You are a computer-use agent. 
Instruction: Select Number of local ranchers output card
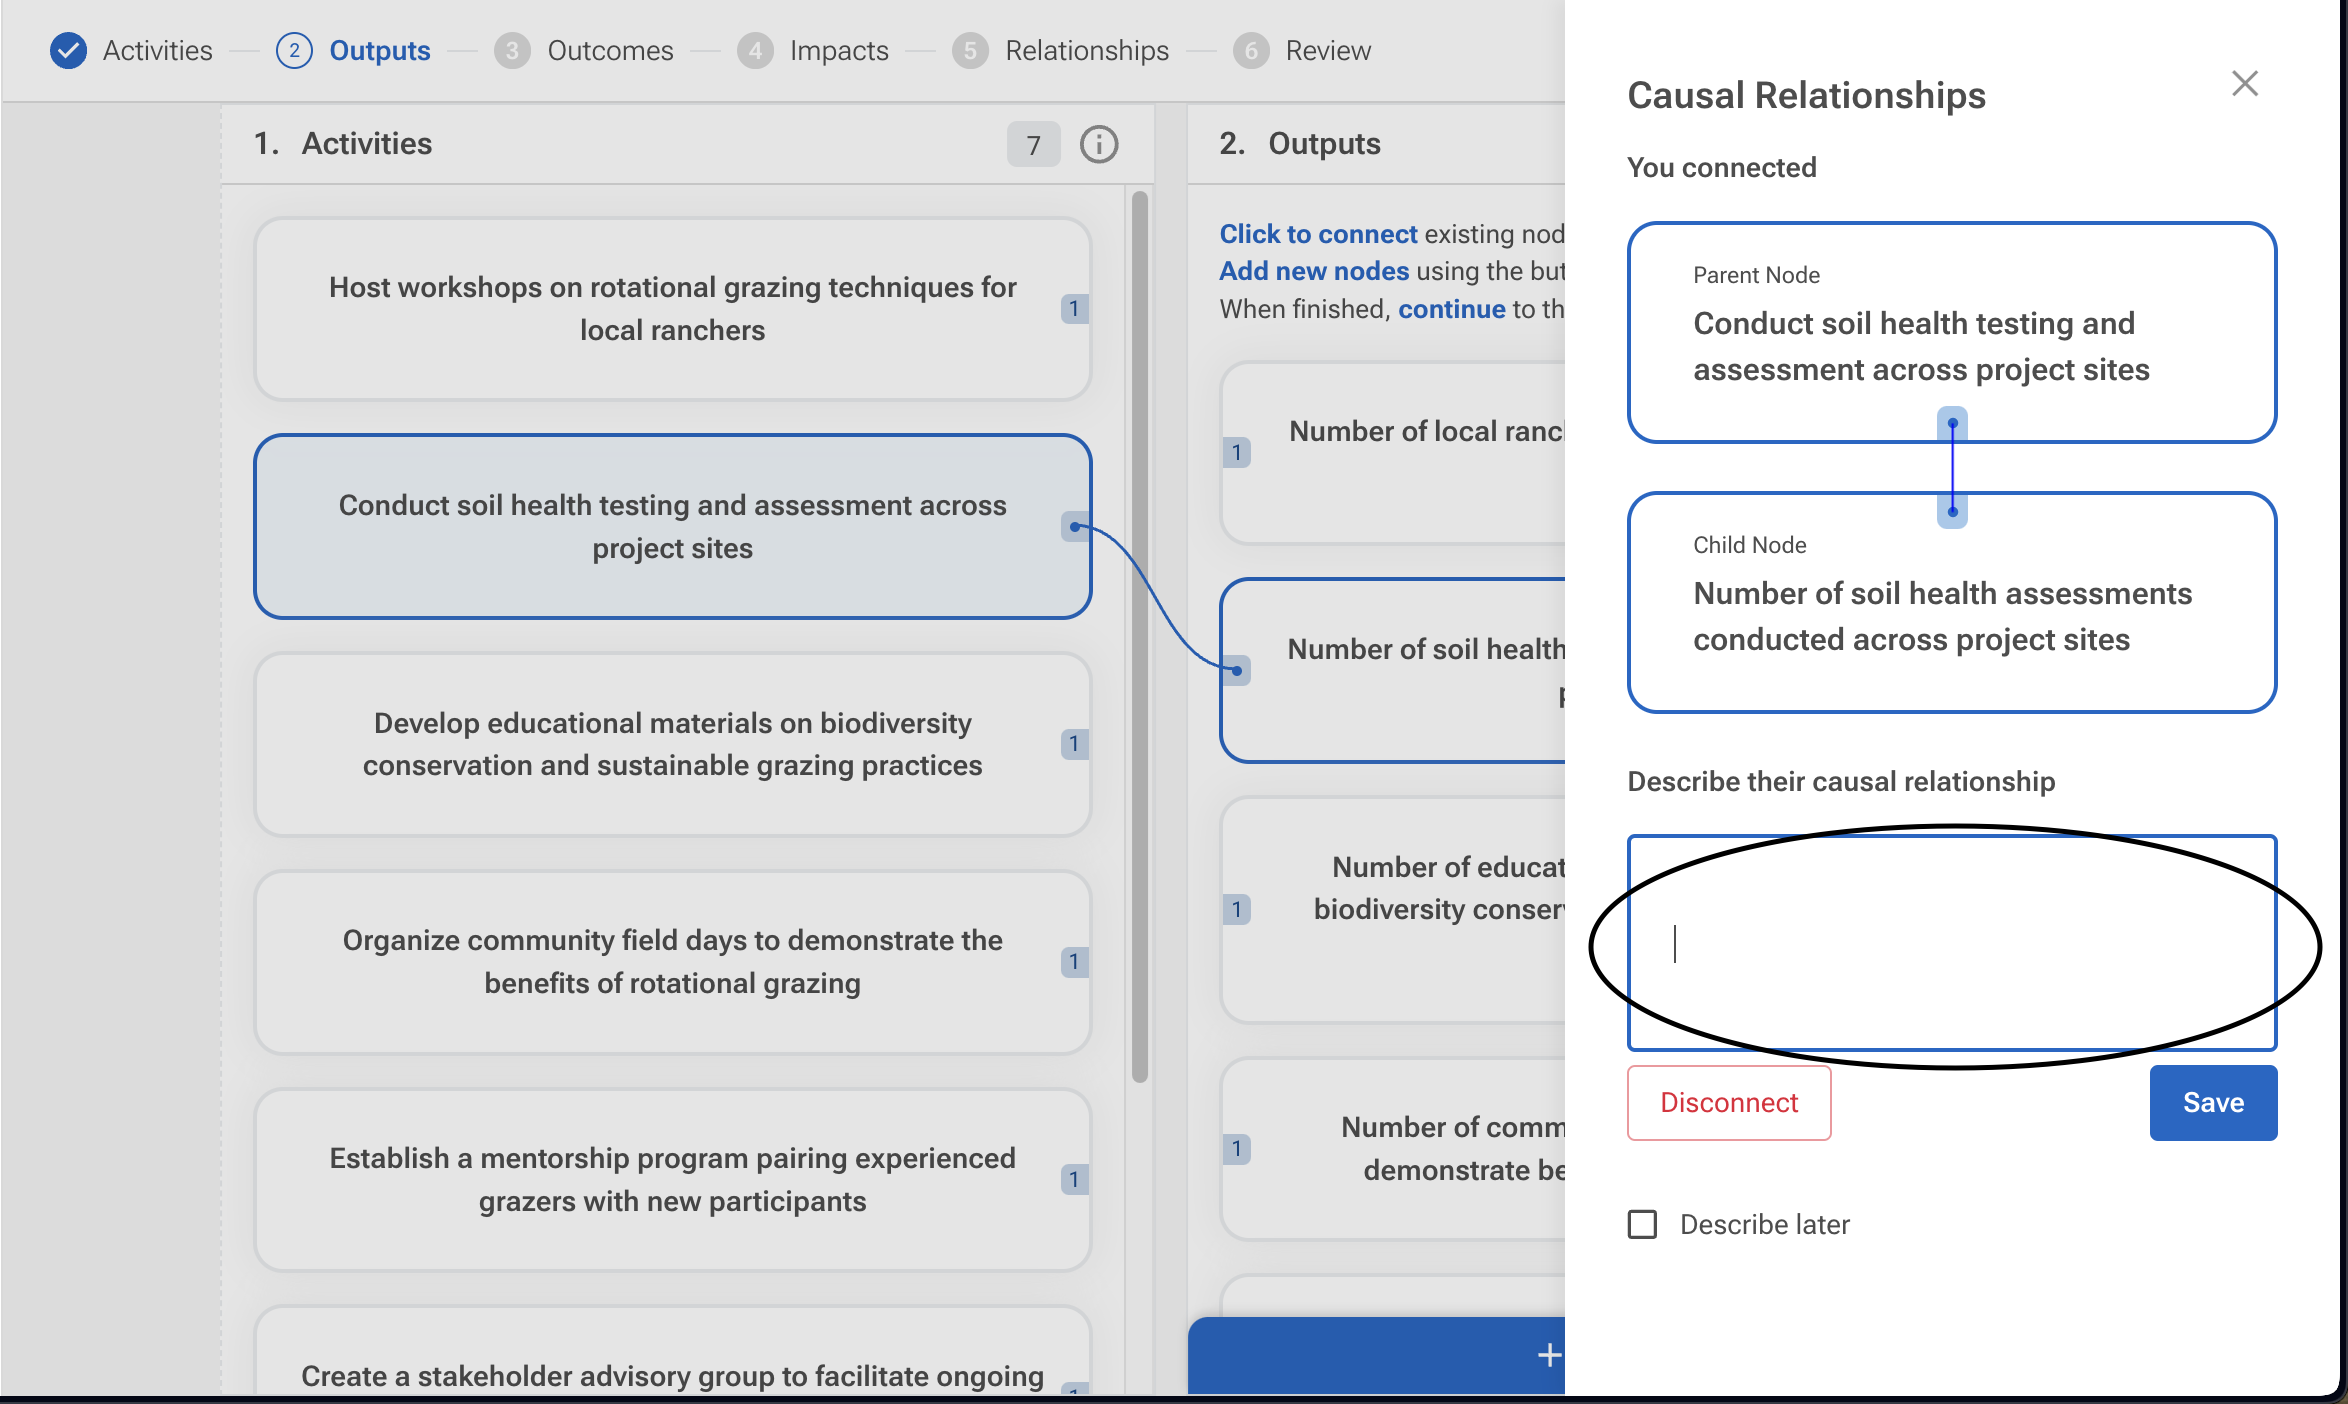point(1392,453)
